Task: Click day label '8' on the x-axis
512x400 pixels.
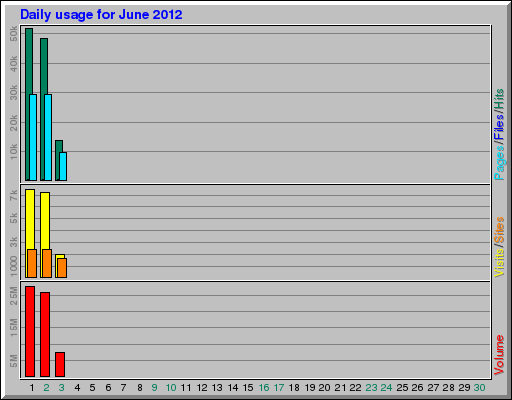Action: [140, 388]
